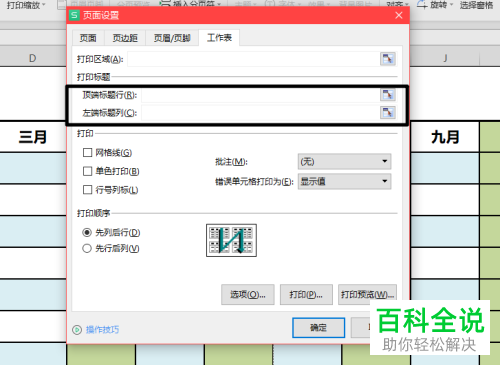Screen dimensions: 500x365
Task: Enable the 单色打印 checkbox
Action: click(x=87, y=171)
